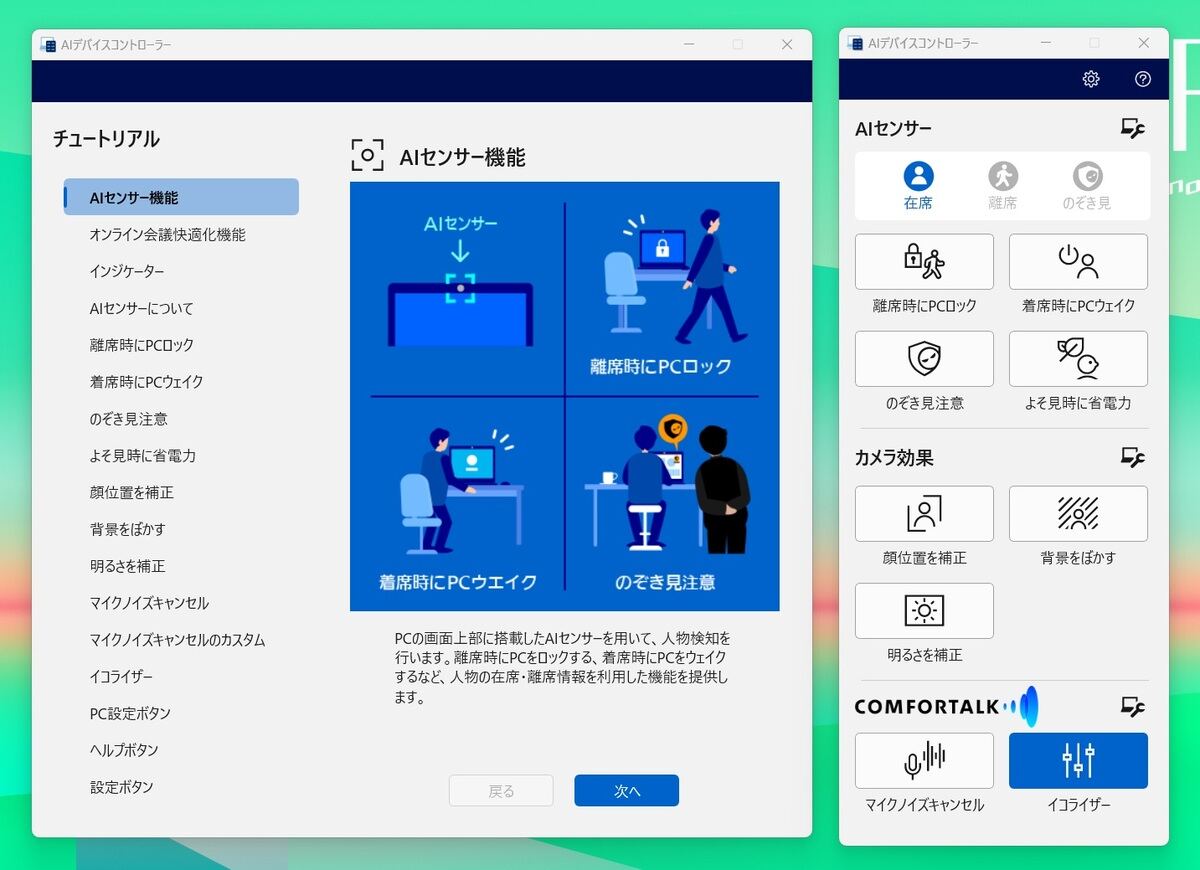Click the 次へ next button
The image size is (1200, 870).
627,791
